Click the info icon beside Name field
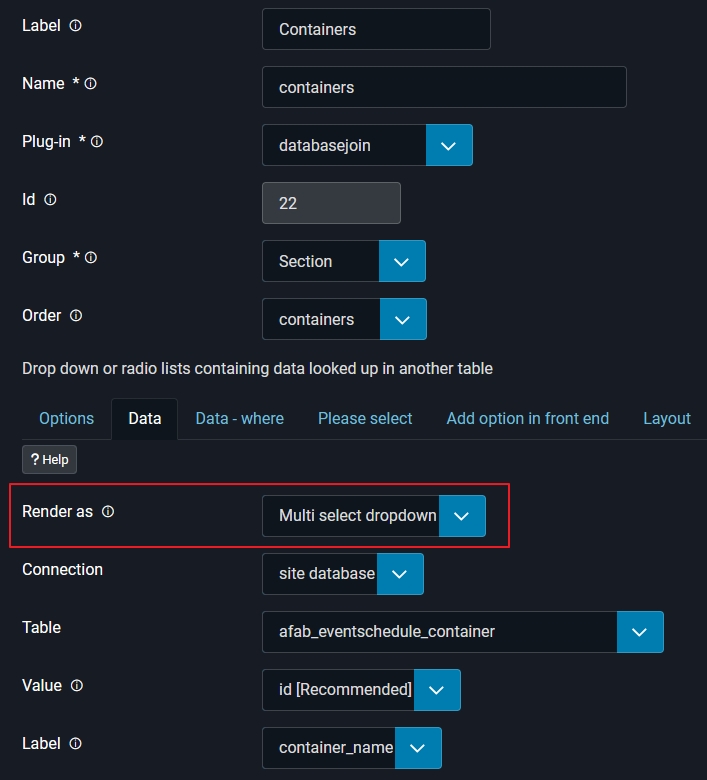 (x=91, y=84)
